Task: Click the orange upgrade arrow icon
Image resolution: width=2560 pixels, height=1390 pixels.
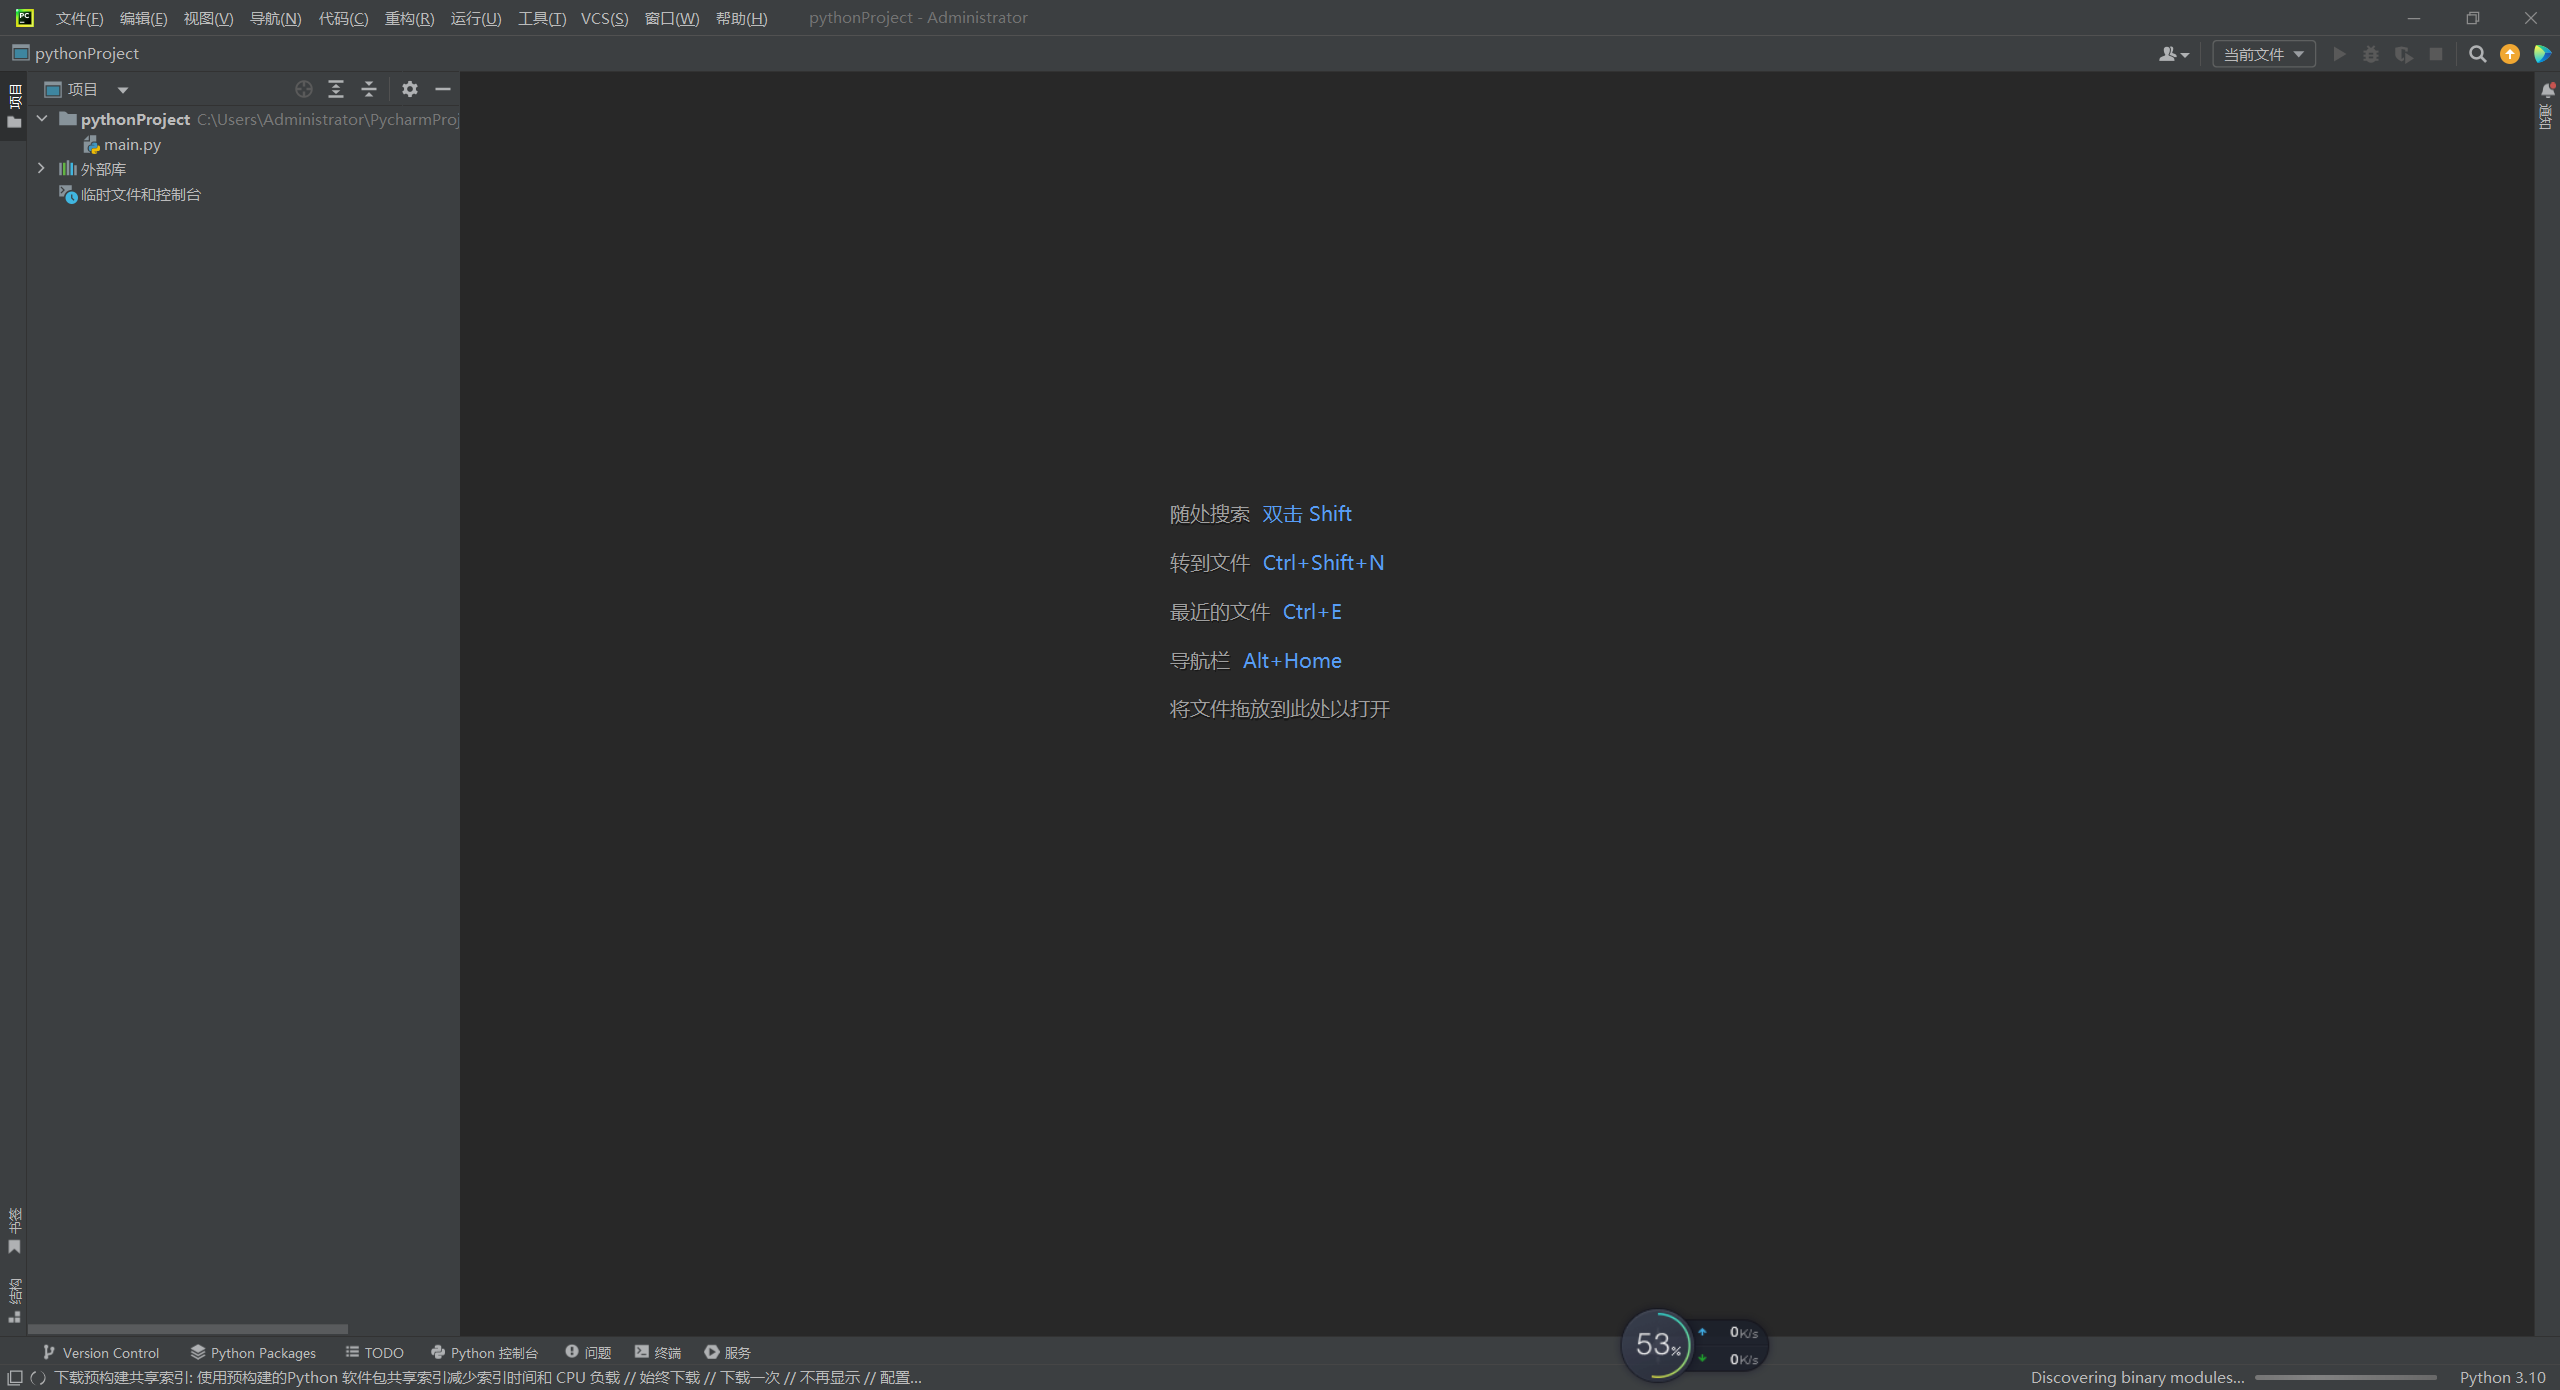Action: point(2510,55)
